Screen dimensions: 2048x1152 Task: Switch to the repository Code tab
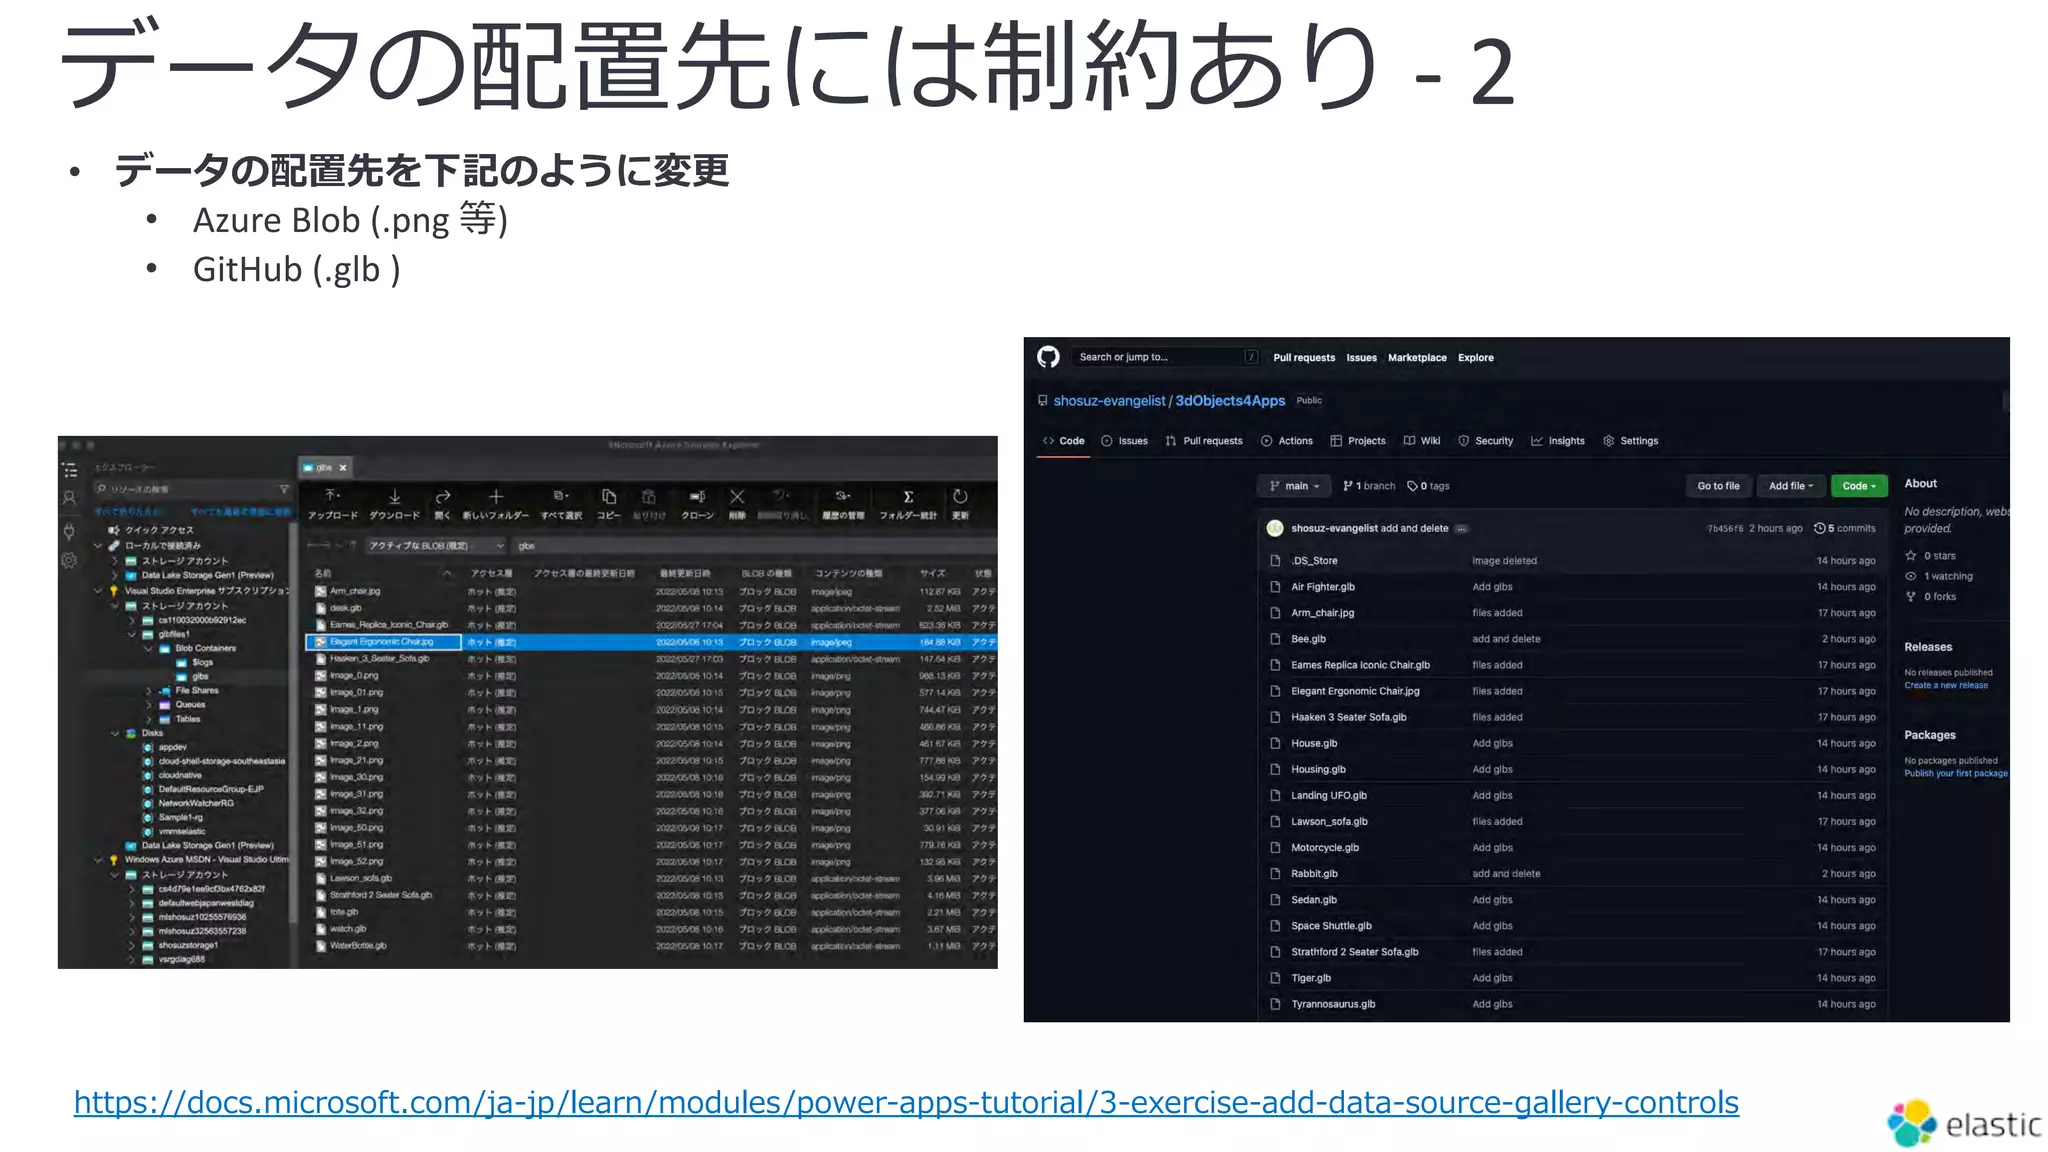(1063, 441)
